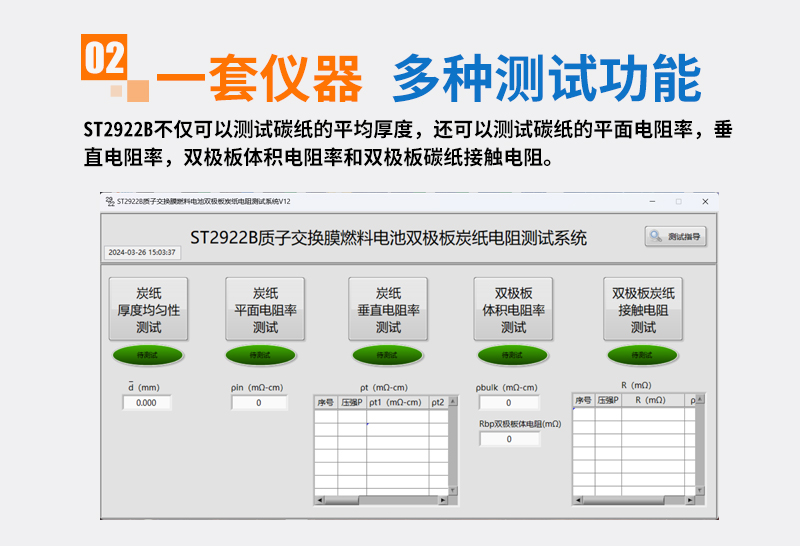Select the Rbp双极板体电阻 value field
800x546 pixels.
(x=508, y=439)
